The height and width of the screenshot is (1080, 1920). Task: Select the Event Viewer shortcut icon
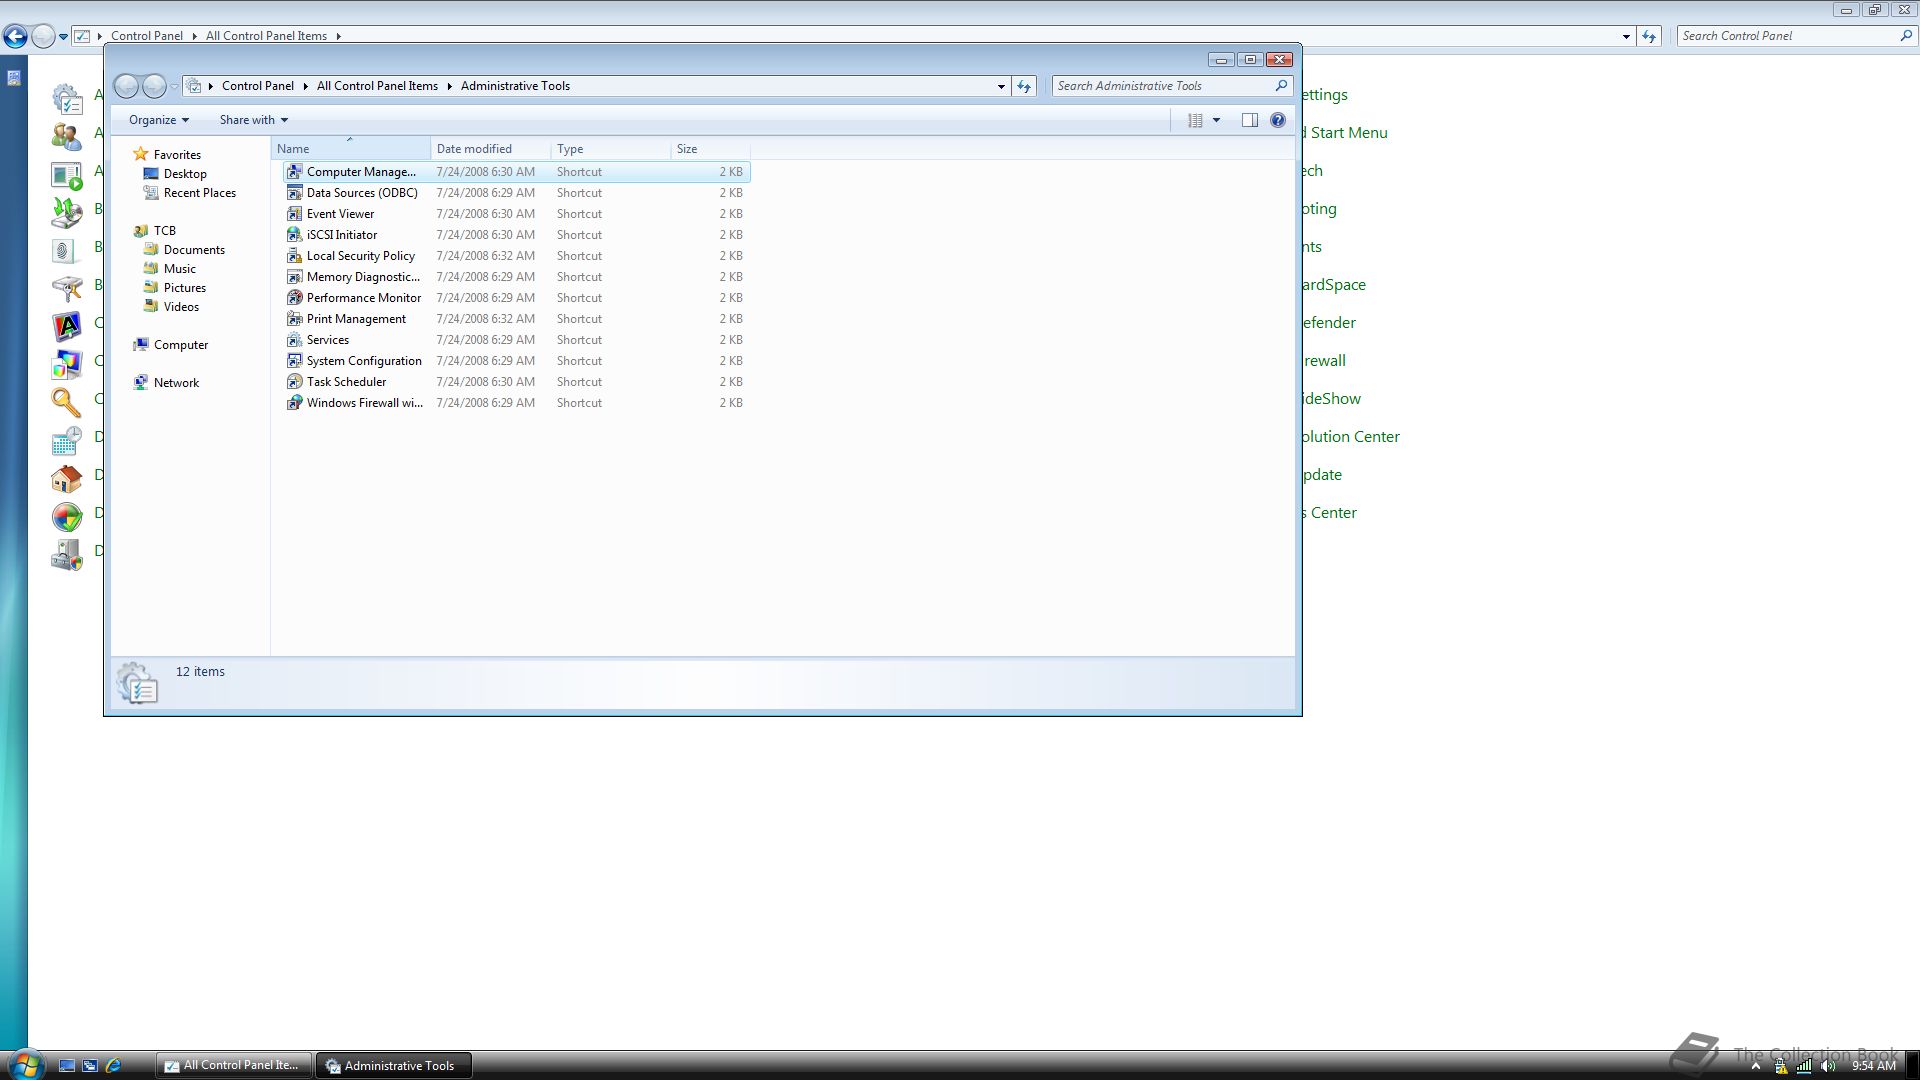click(x=294, y=214)
